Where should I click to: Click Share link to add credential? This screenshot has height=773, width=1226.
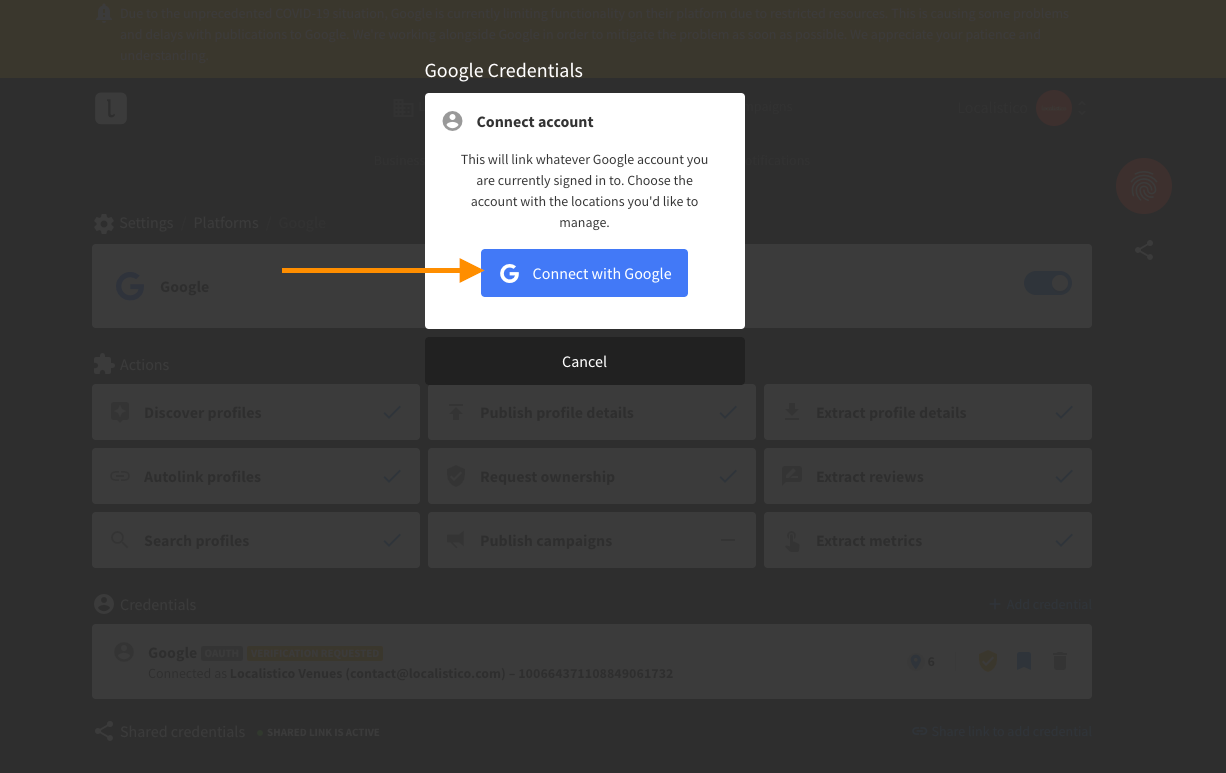click(x=1001, y=732)
